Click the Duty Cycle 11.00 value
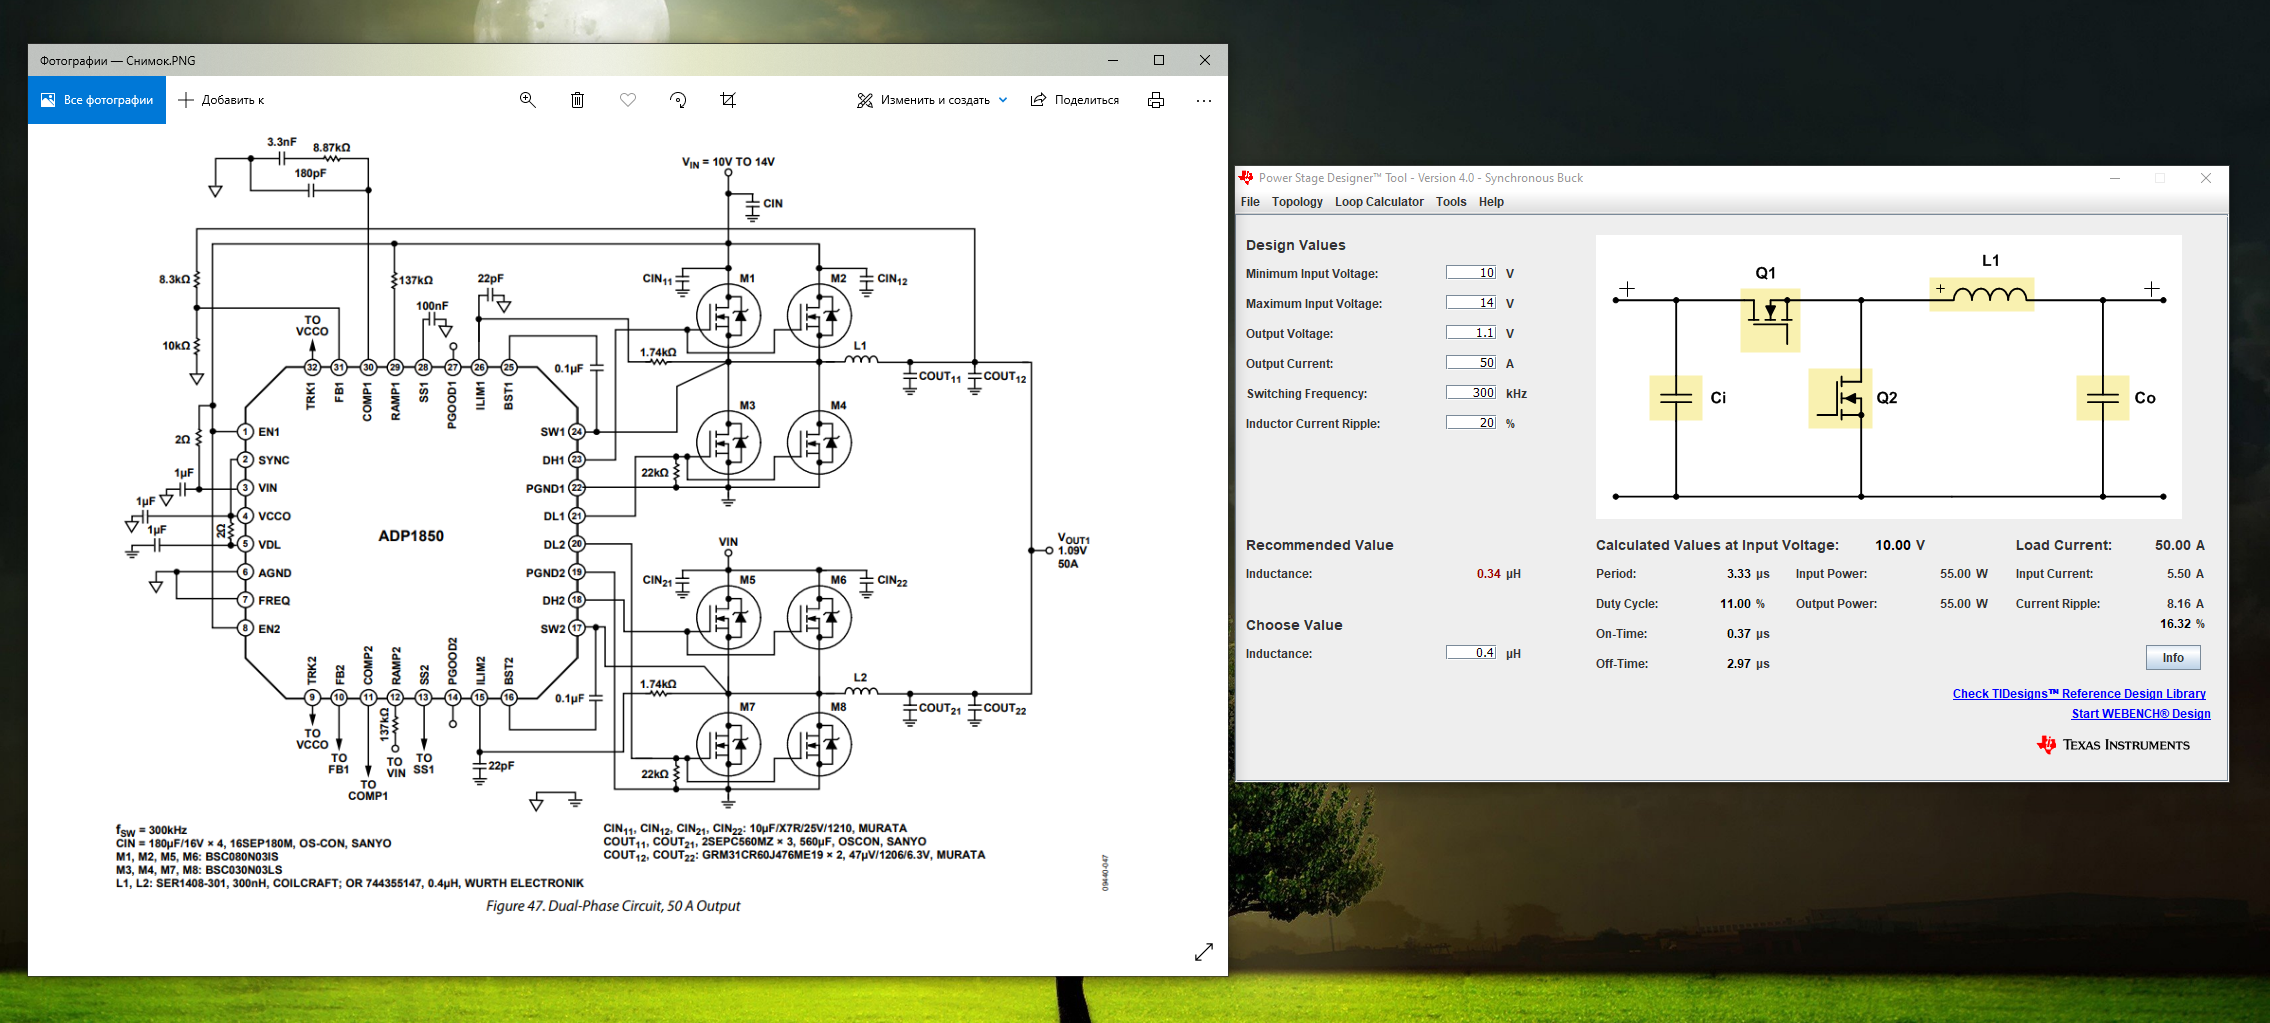This screenshot has width=2270, height=1023. click(x=1735, y=604)
